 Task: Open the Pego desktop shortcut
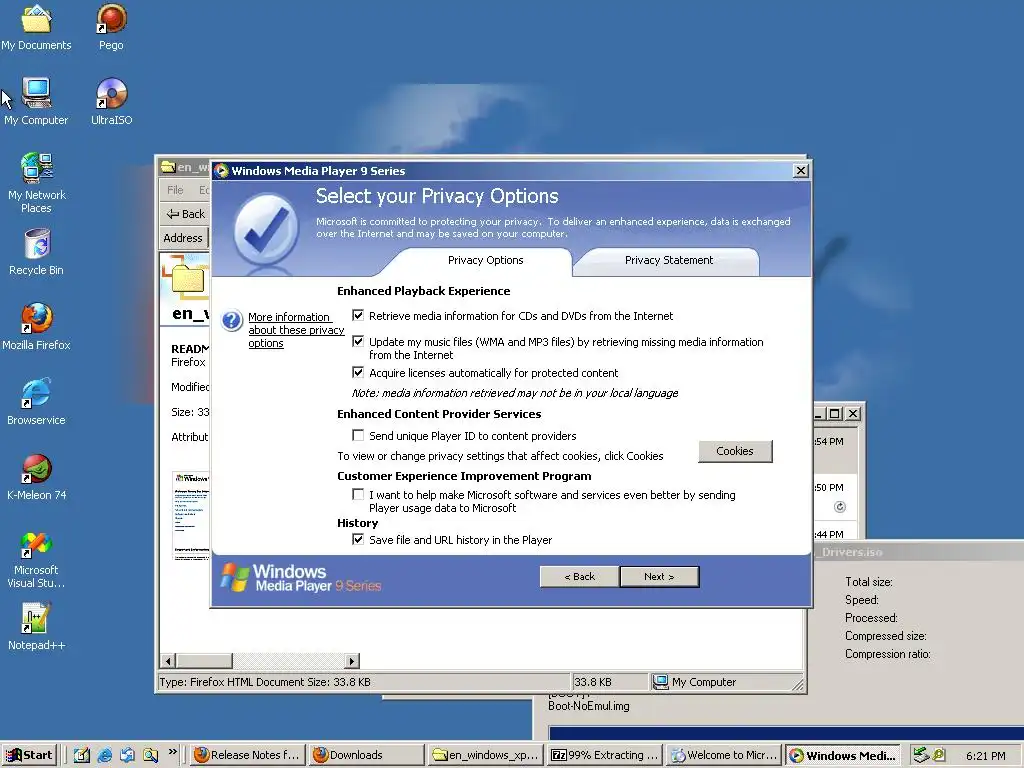tap(111, 27)
